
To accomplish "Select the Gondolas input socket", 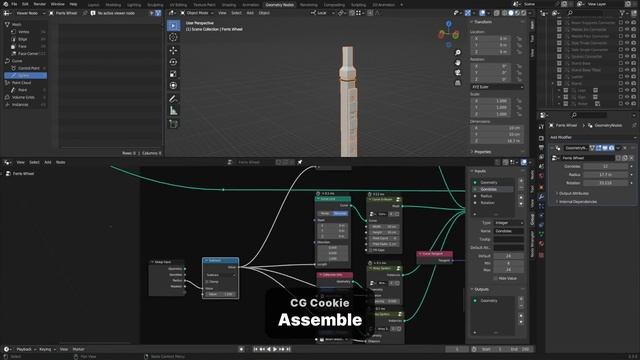I will [x=493, y=189].
